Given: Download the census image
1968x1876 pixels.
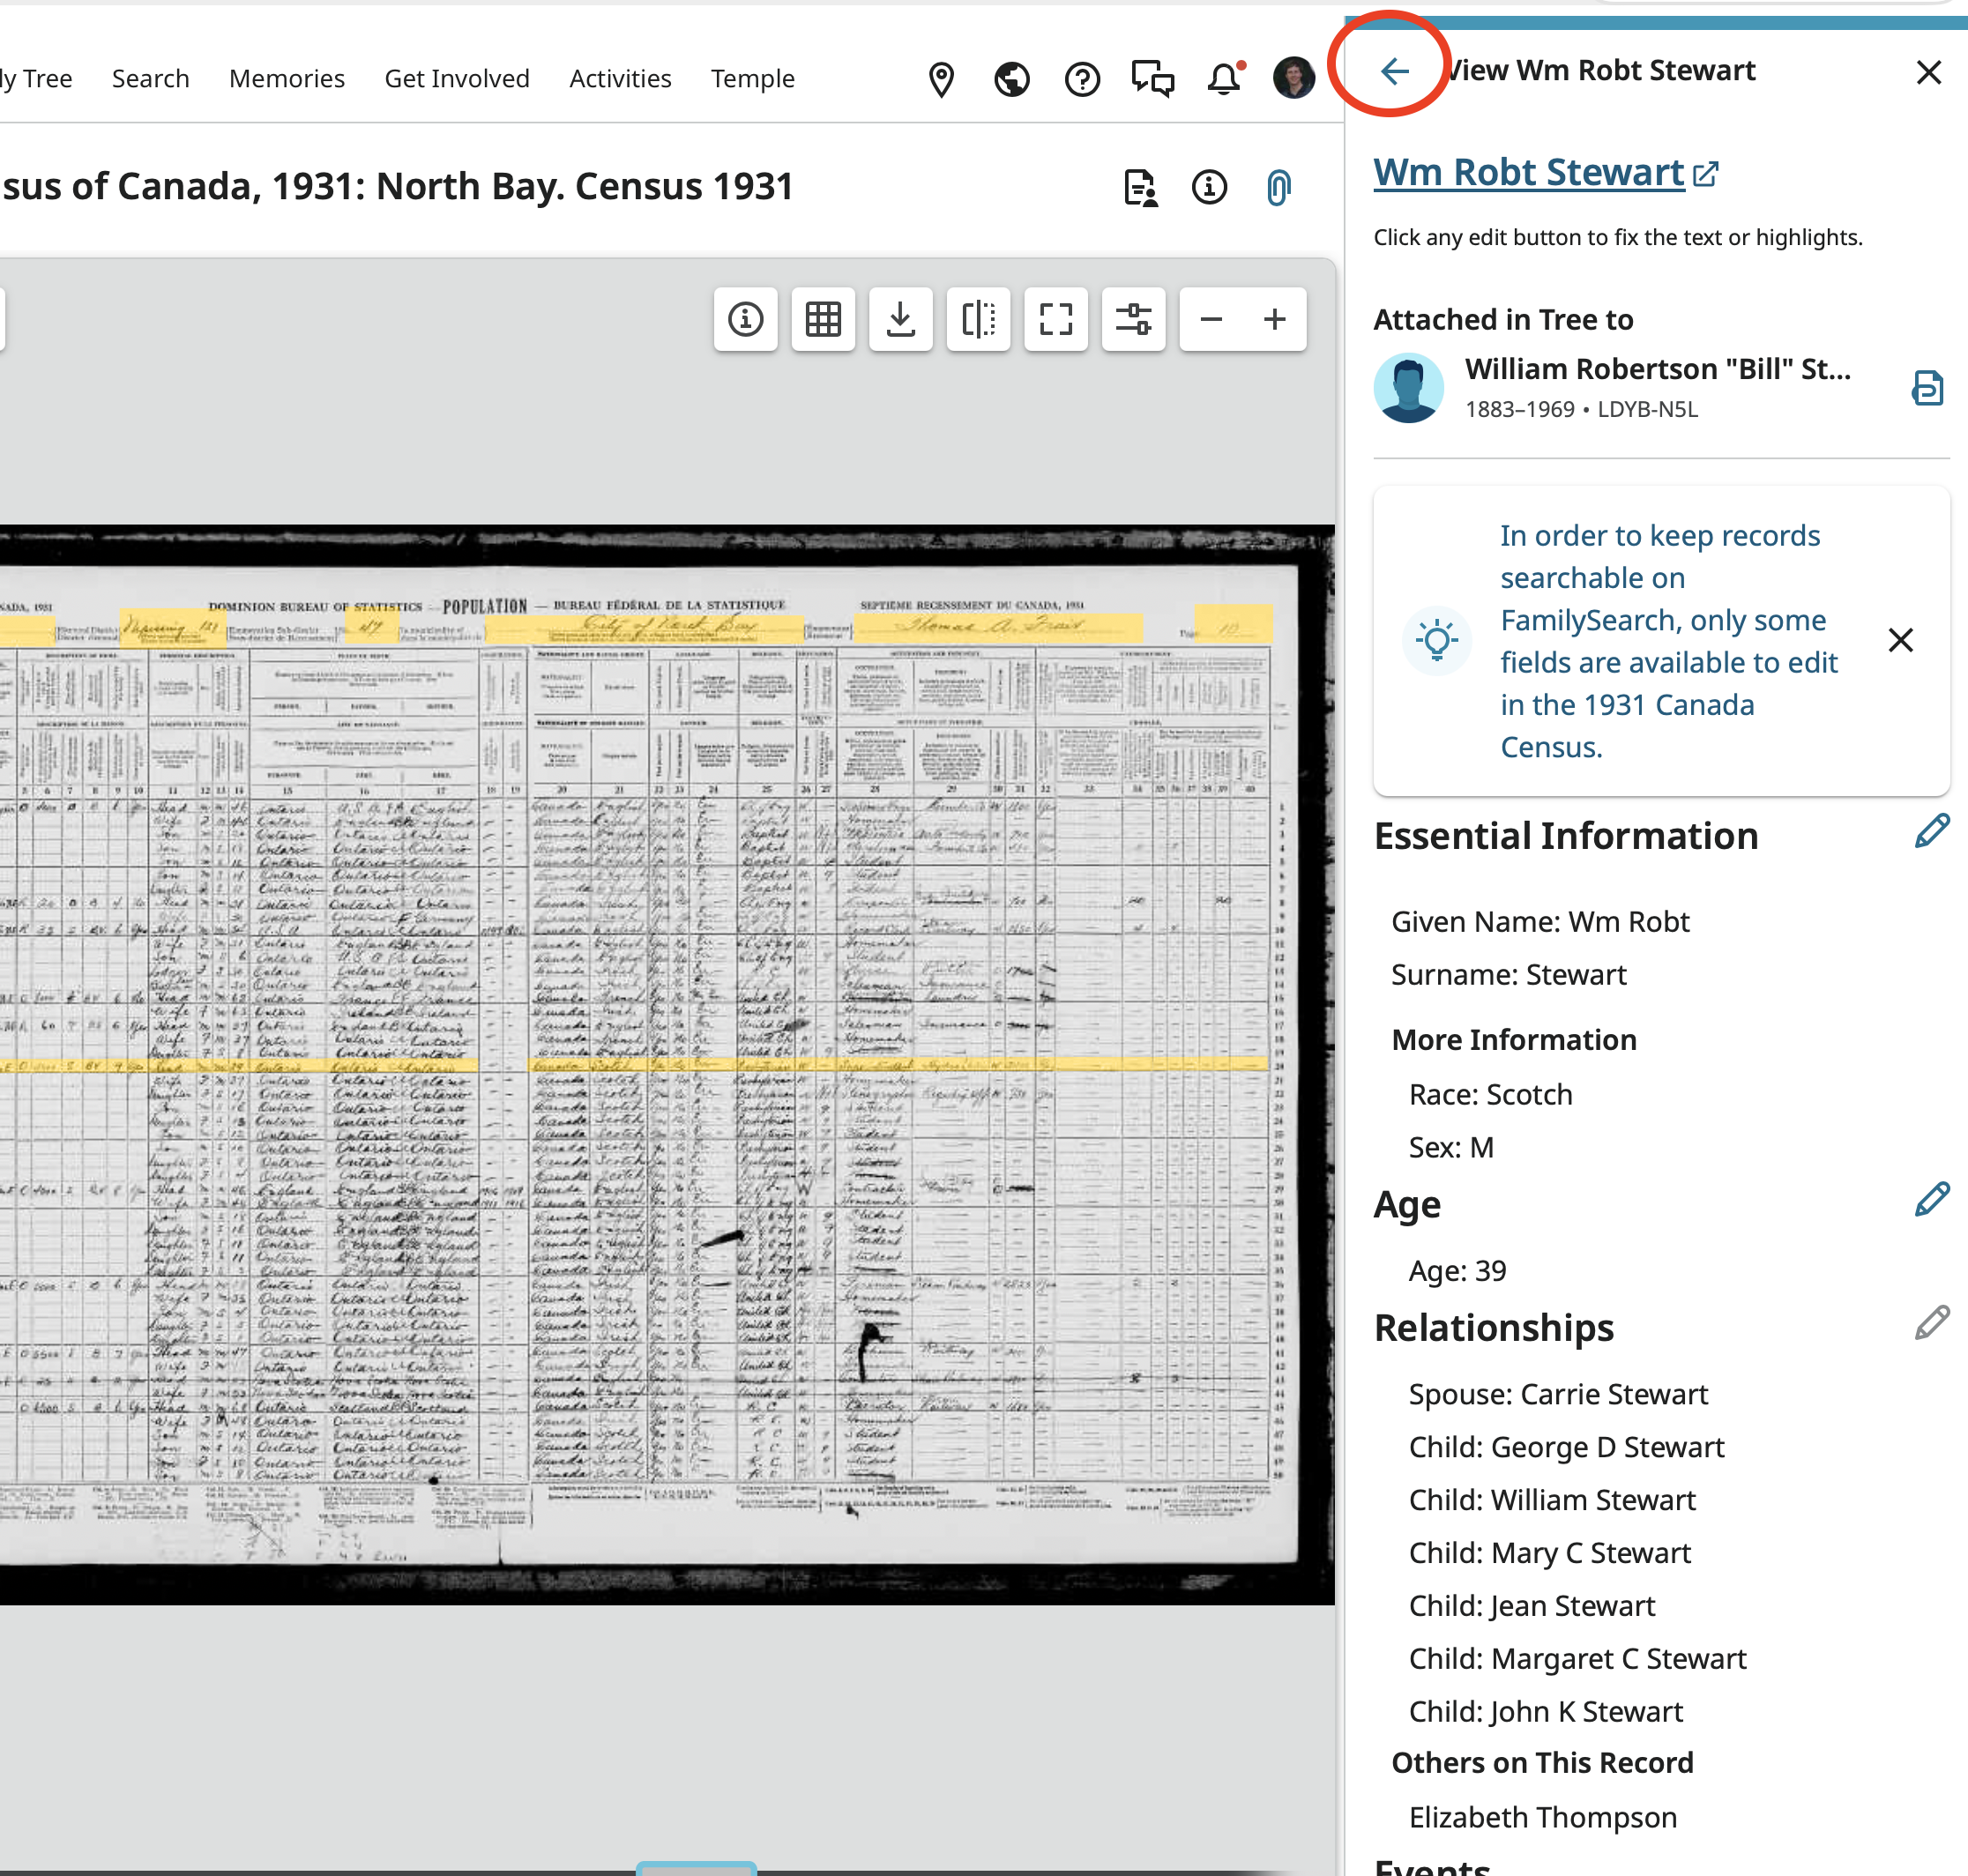Looking at the screenshot, I should click(x=900, y=320).
